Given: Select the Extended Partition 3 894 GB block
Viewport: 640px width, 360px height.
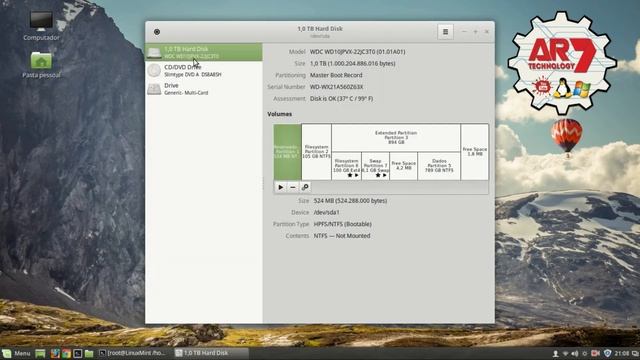Looking at the screenshot, I should click(396, 138).
